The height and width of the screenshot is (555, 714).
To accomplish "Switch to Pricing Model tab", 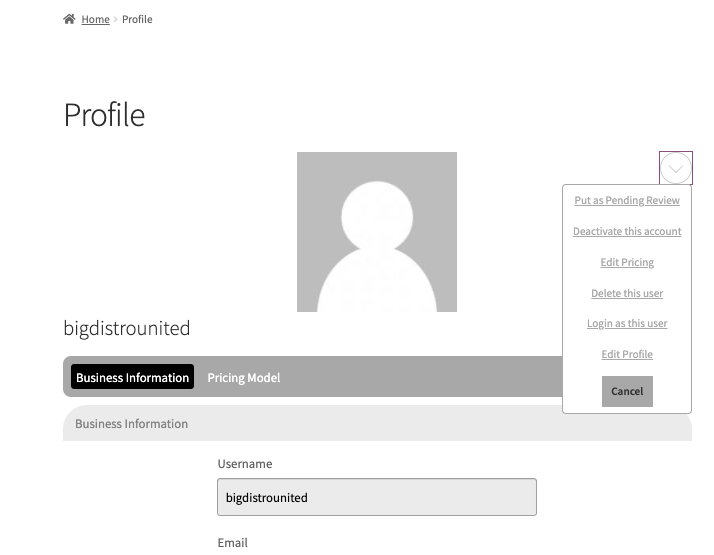I will 244,377.
